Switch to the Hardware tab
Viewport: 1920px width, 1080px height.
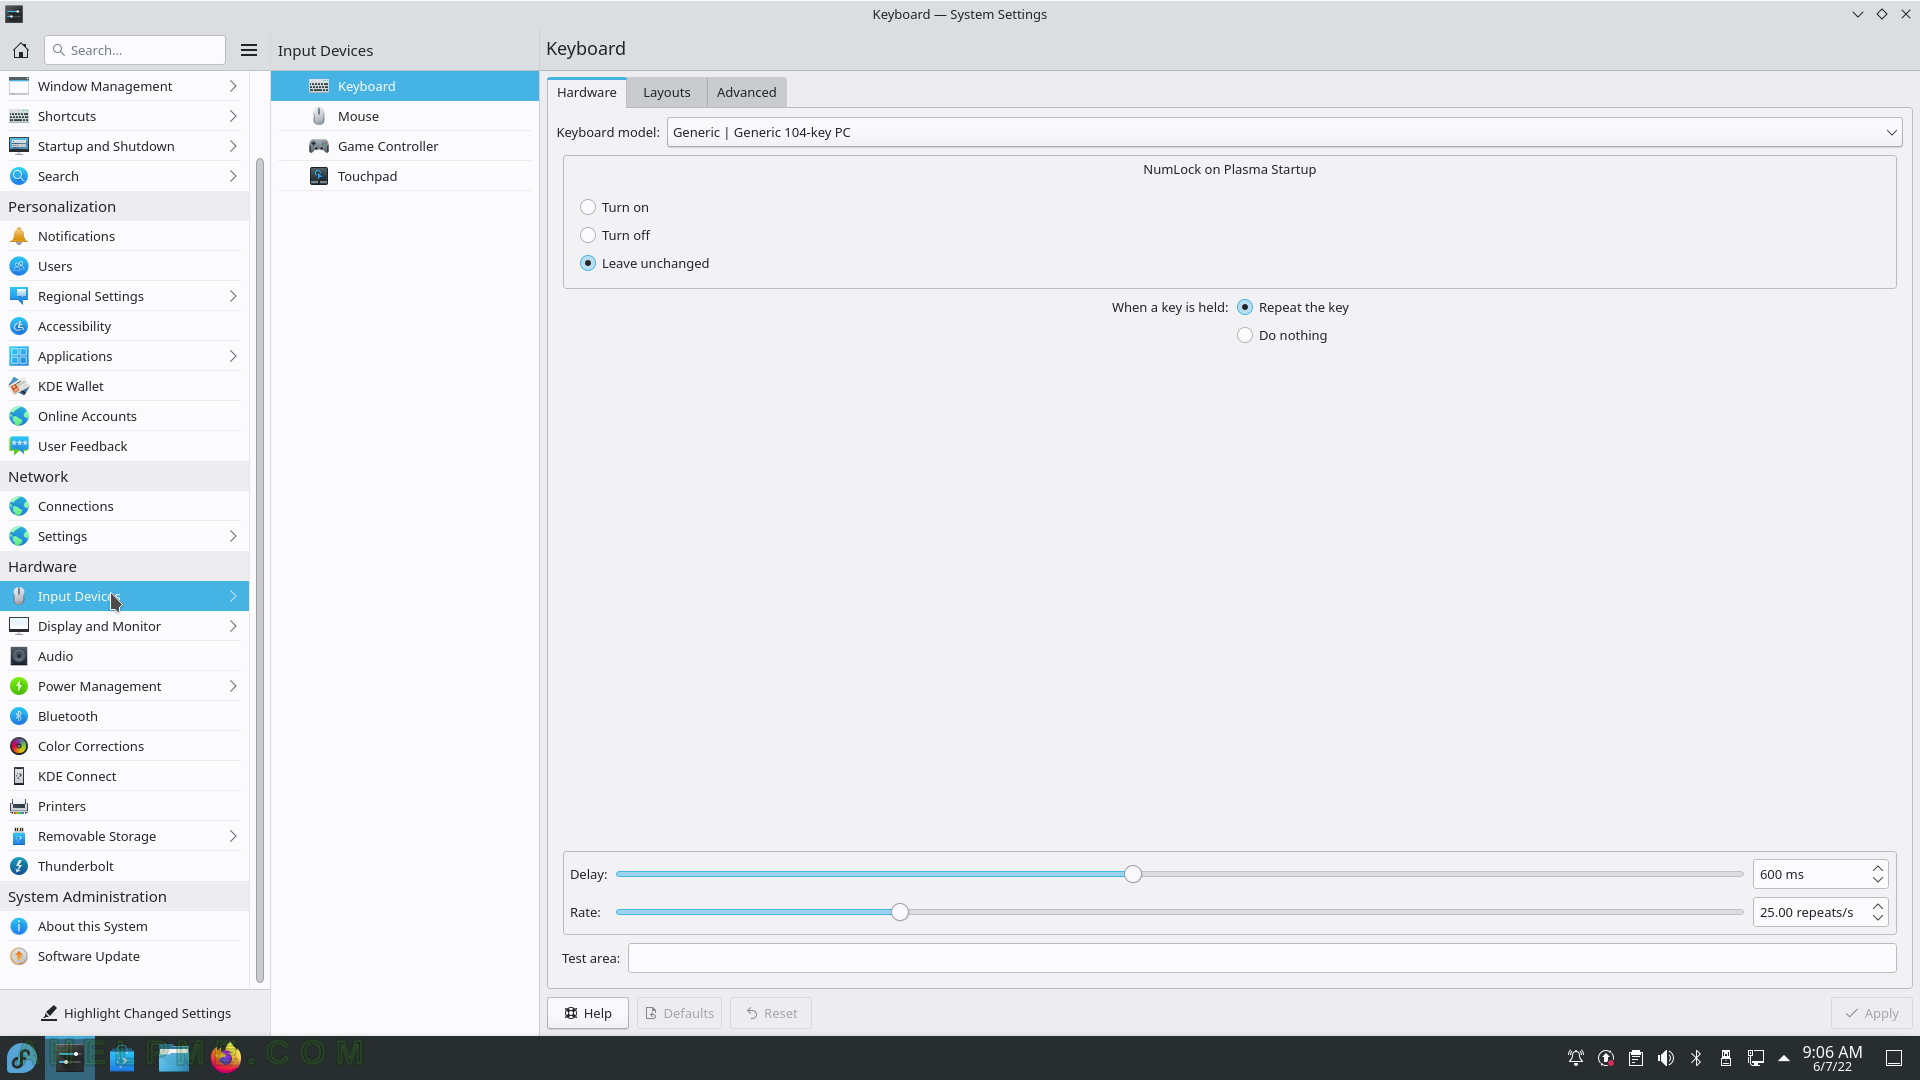tap(587, 92)
